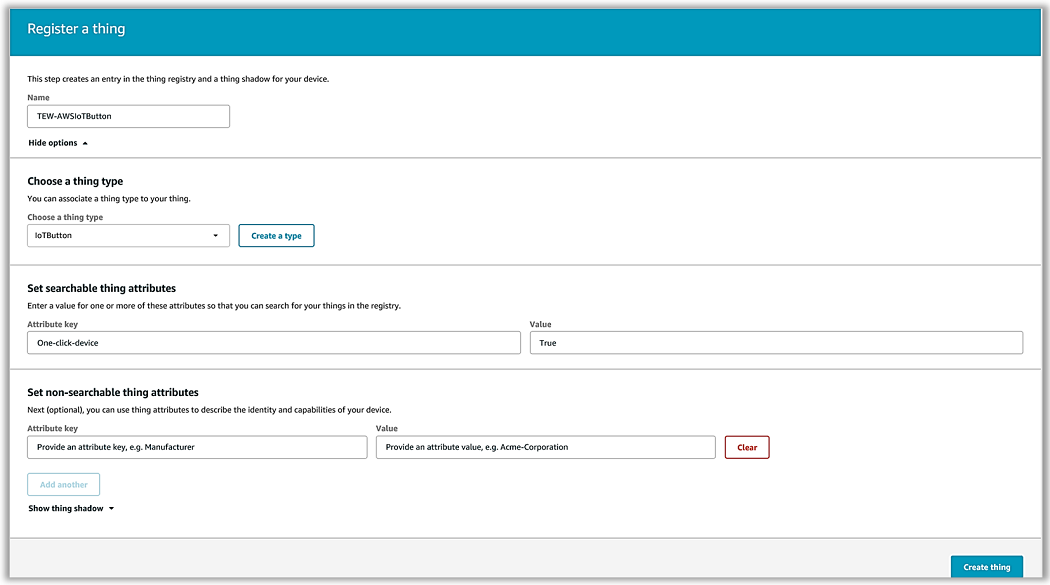Clear the non-searchable attribute with Clear button
This screenshot has height=585, width=1050.
(x=746, y=447)
